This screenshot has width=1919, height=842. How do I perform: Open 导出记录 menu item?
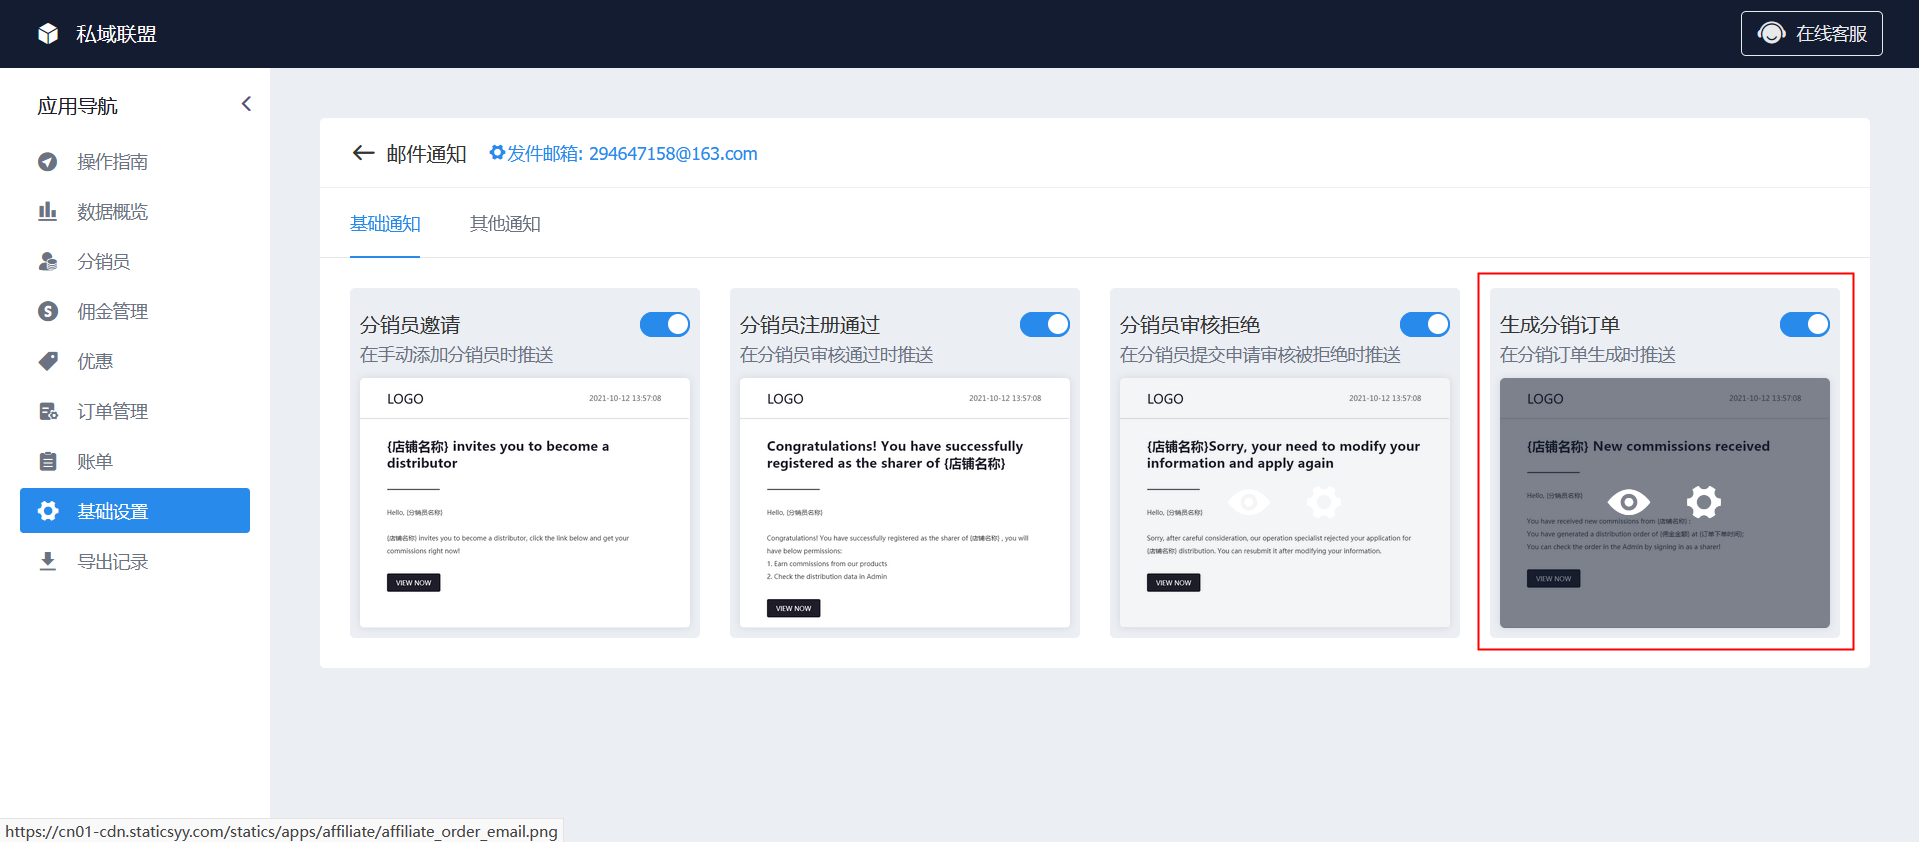point(135,561)
